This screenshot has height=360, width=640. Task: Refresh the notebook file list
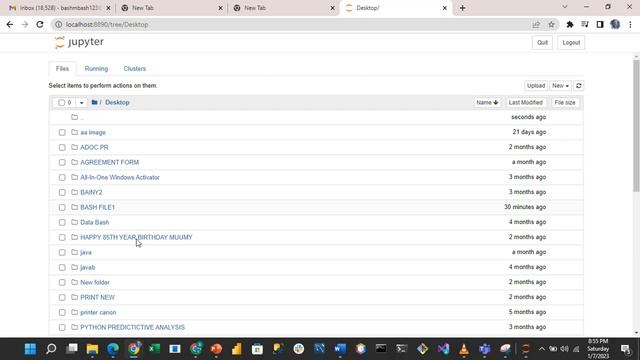[x=578, y=86]
